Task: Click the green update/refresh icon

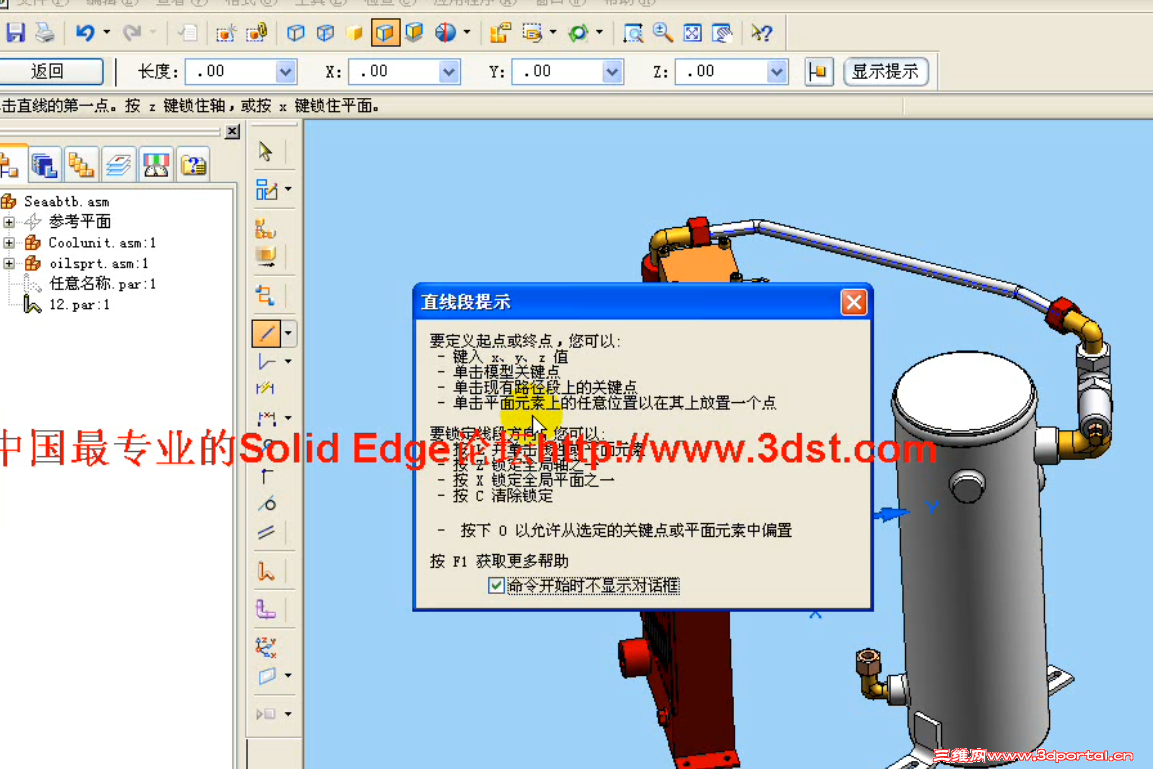Action: [579, 32]
